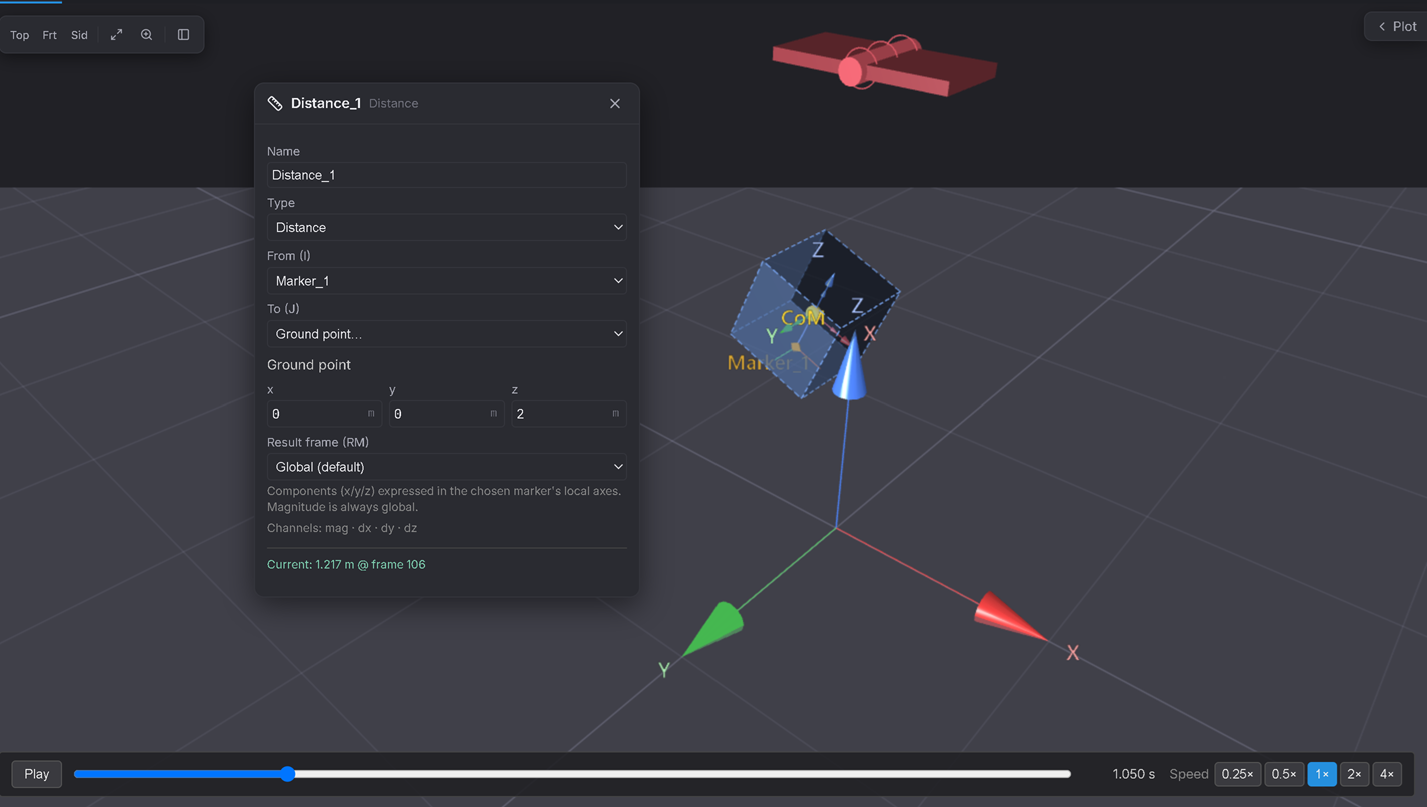Toggle the sidebar panel layout icon
The width and height of the screenshot is (1427, 807).
coord(183,35)
